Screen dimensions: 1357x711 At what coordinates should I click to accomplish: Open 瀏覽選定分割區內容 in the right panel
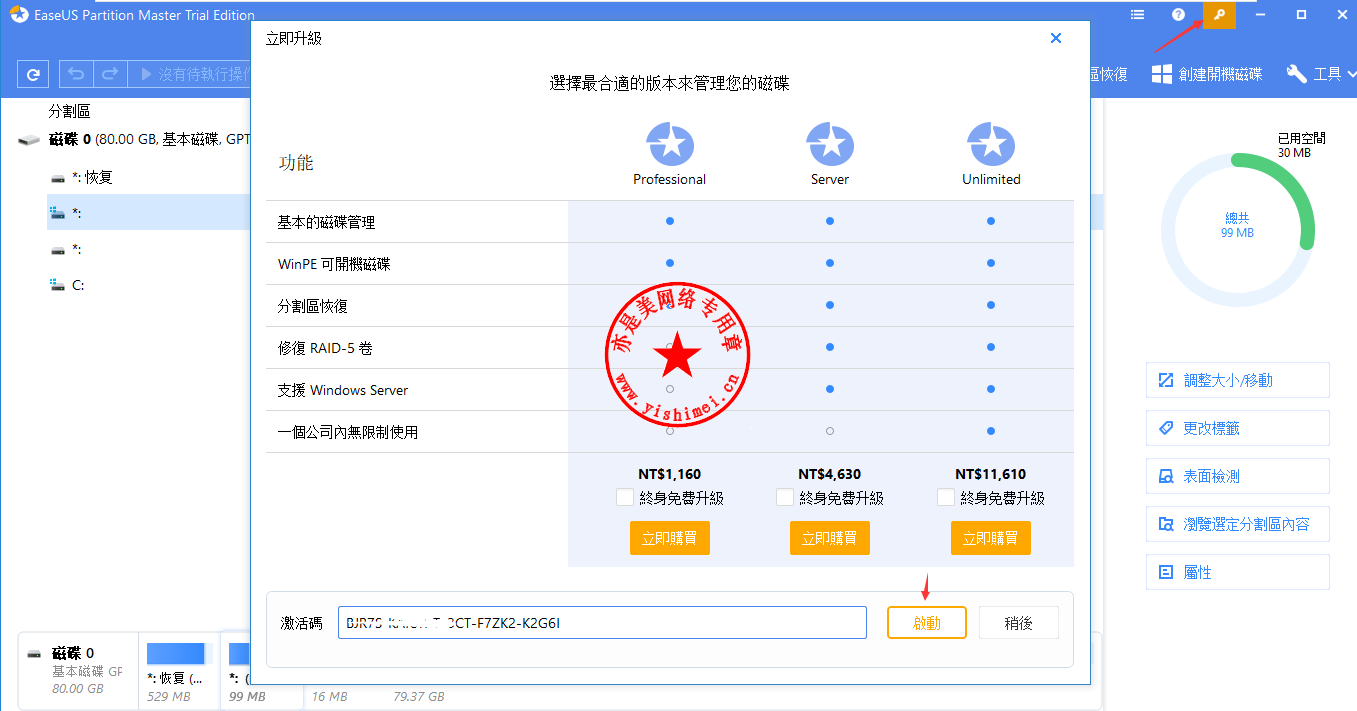pyautogui.click(x=1238, y=524)
